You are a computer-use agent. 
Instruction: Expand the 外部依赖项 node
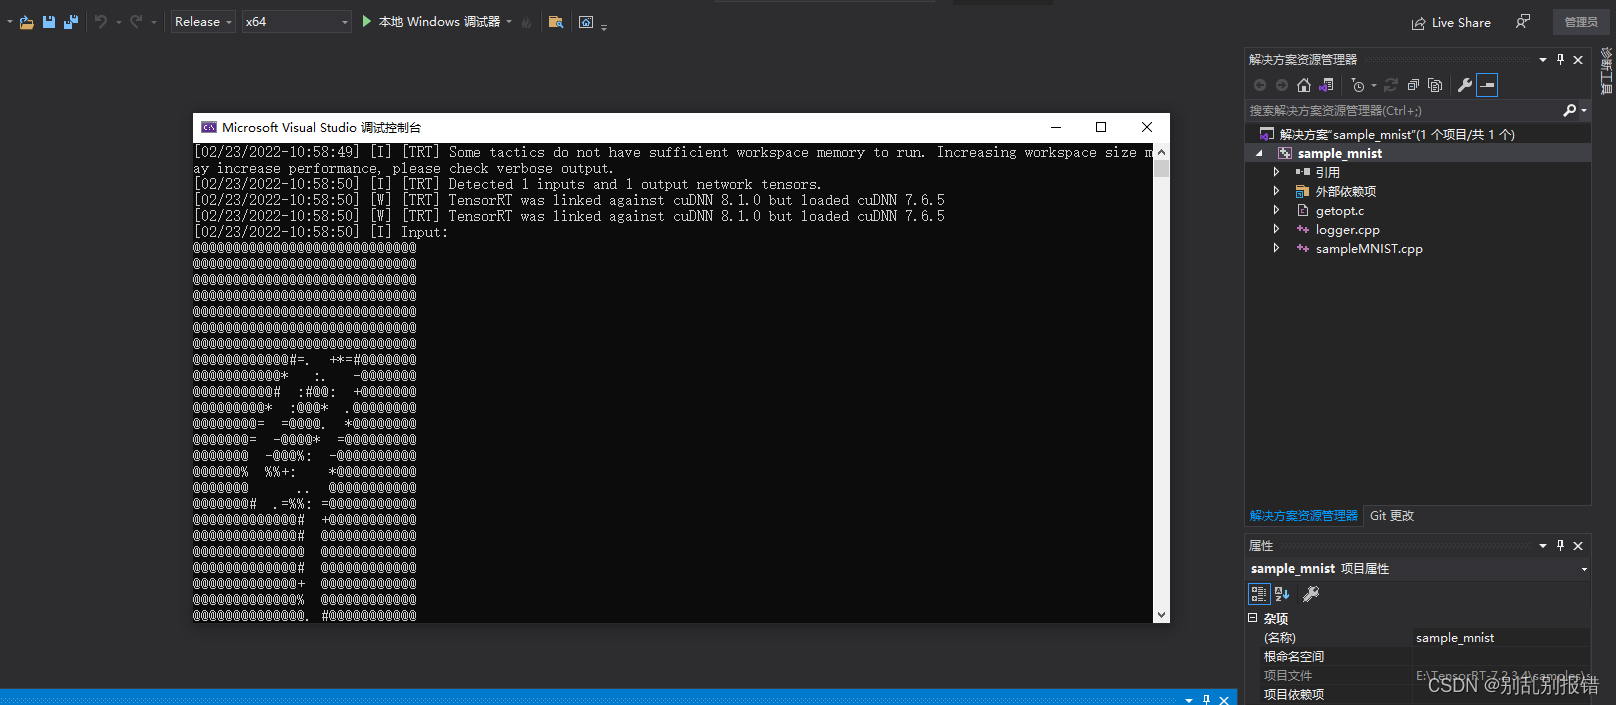[x=1276, y=191]
